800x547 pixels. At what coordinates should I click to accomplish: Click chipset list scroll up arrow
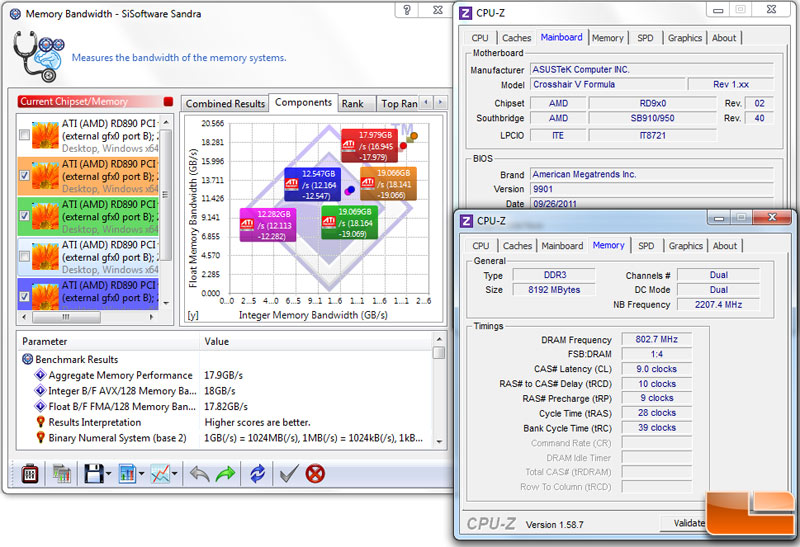[166, 122]
